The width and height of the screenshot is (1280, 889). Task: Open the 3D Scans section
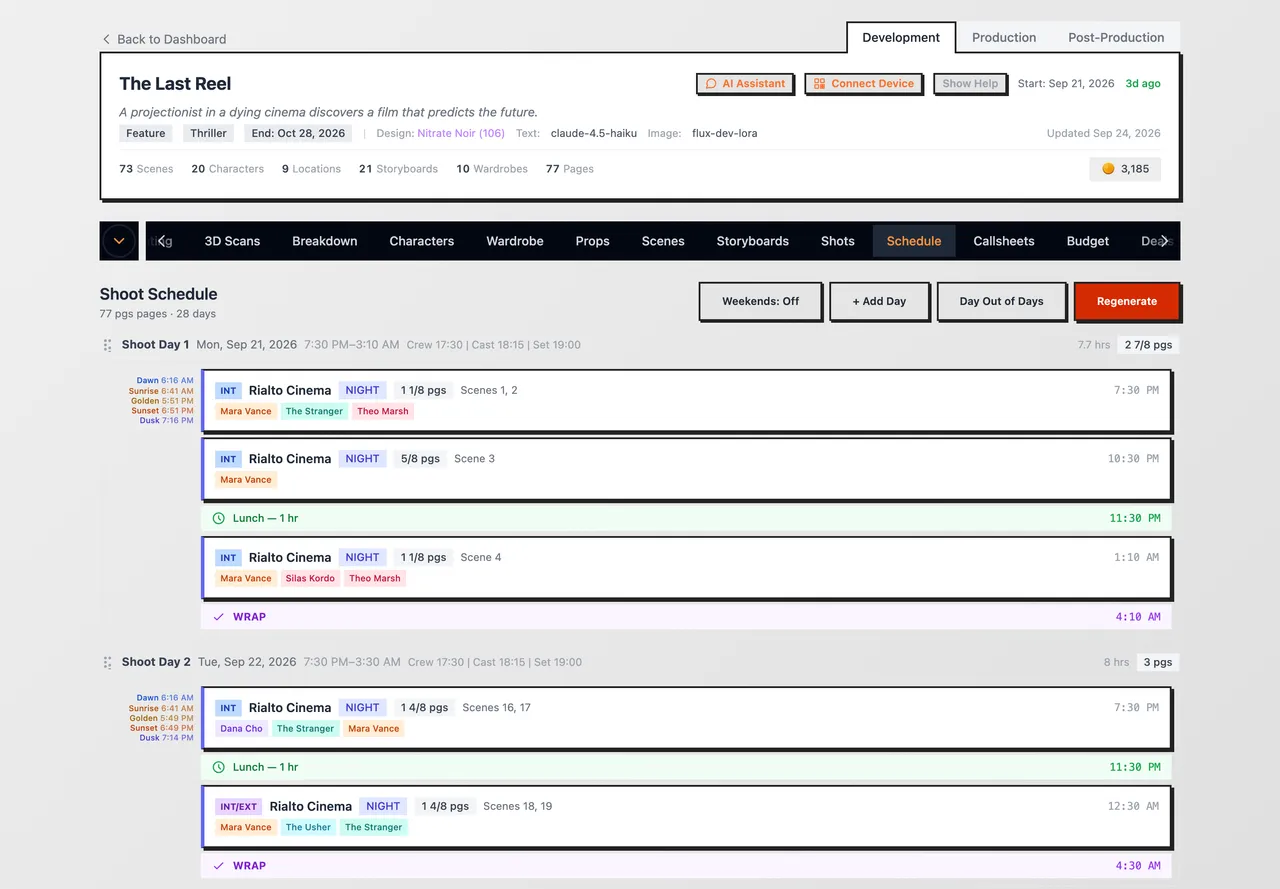click(232, 241)
